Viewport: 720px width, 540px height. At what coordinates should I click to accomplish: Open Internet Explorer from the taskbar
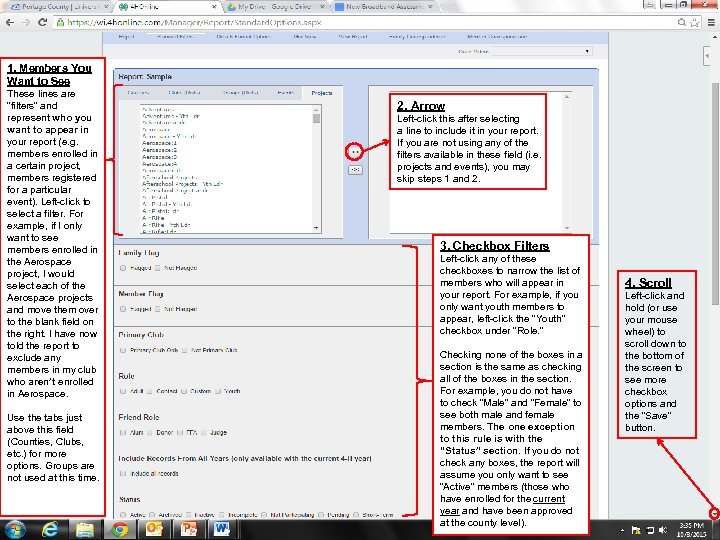pos(50,530)
